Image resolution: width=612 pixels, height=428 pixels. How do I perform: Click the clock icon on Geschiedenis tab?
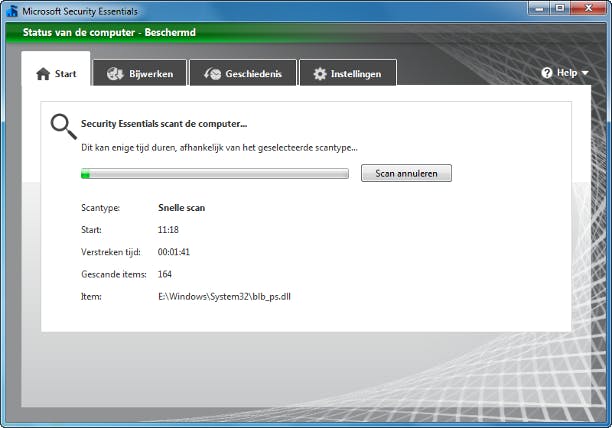click(213, 73)
